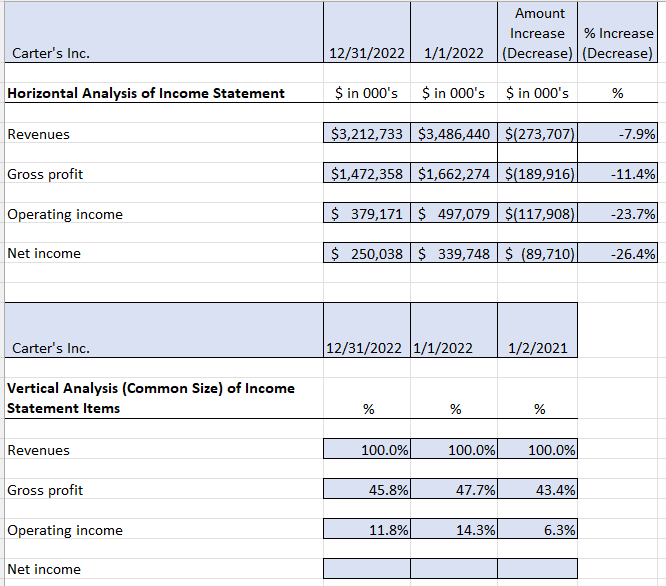Click the second Carter's Inc. title cell
This screenshot has width=666, height=586.
(164, 330)
